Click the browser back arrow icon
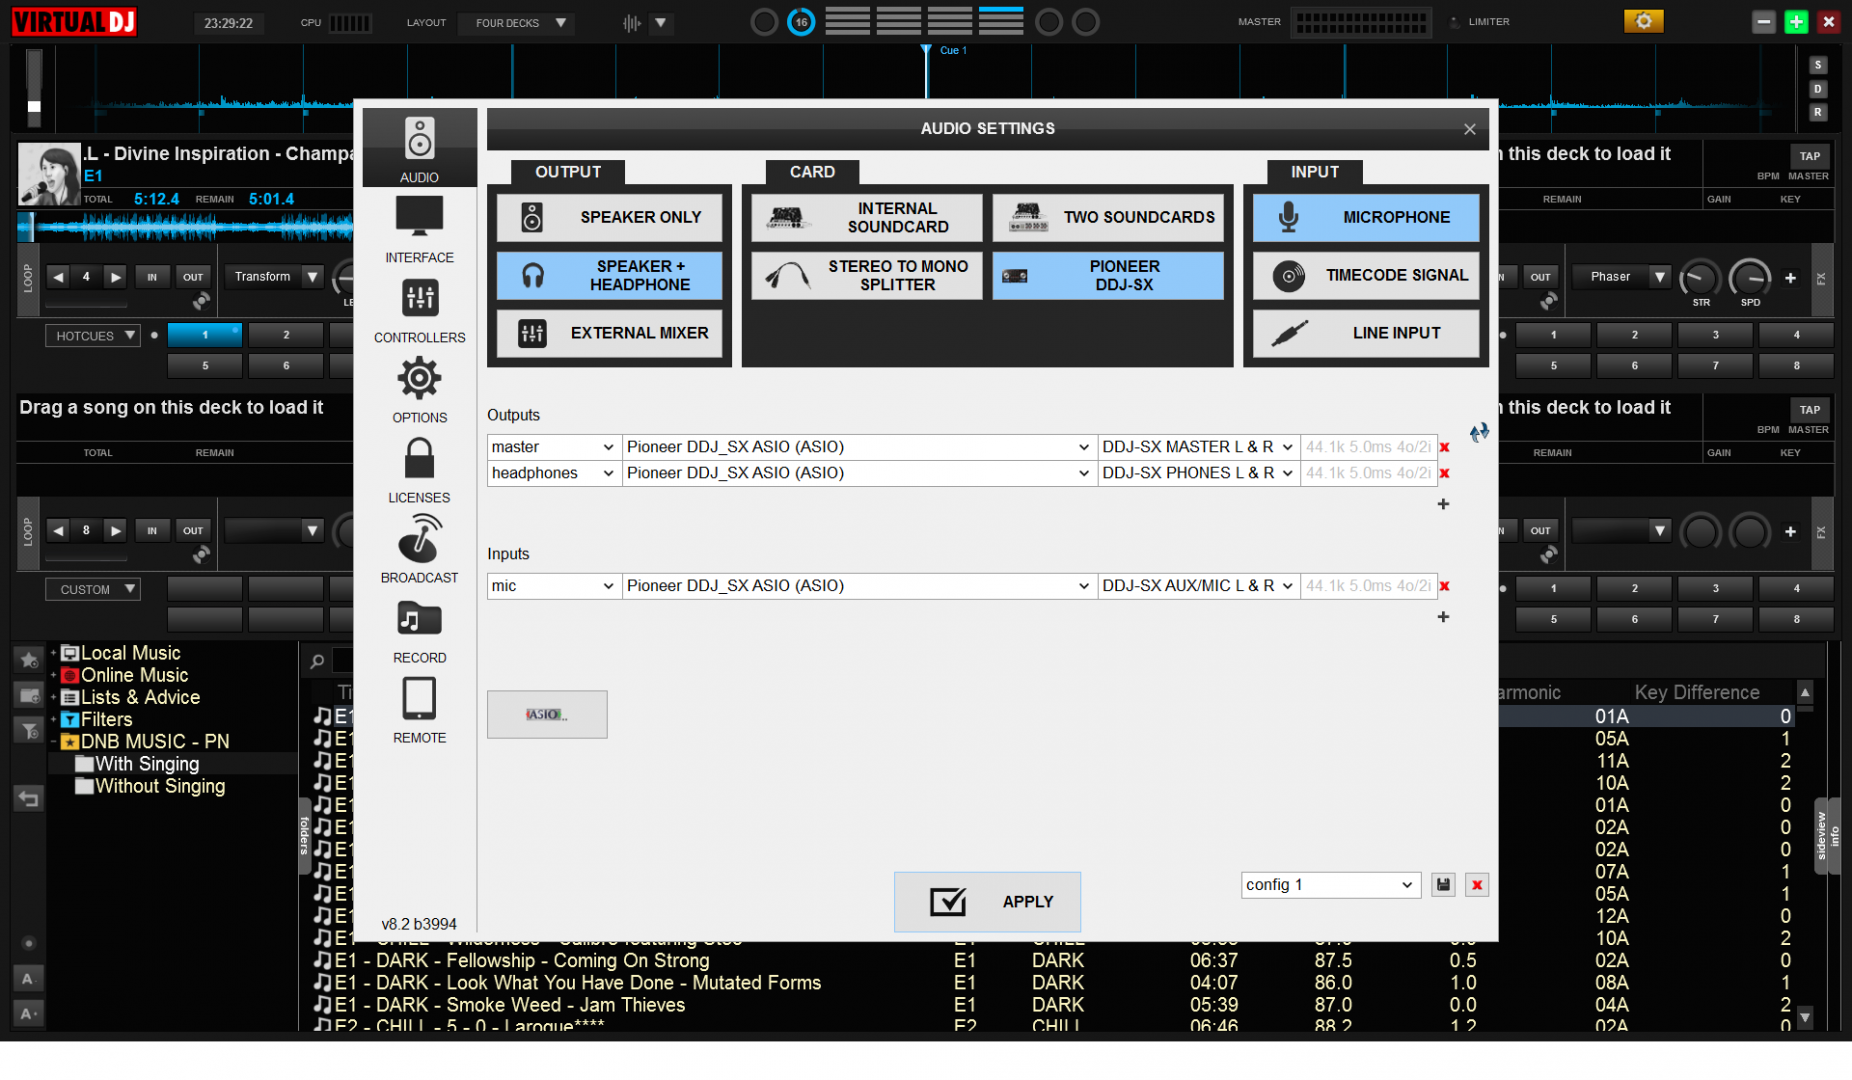The image size is (1852, 1080). click(29, 798)
